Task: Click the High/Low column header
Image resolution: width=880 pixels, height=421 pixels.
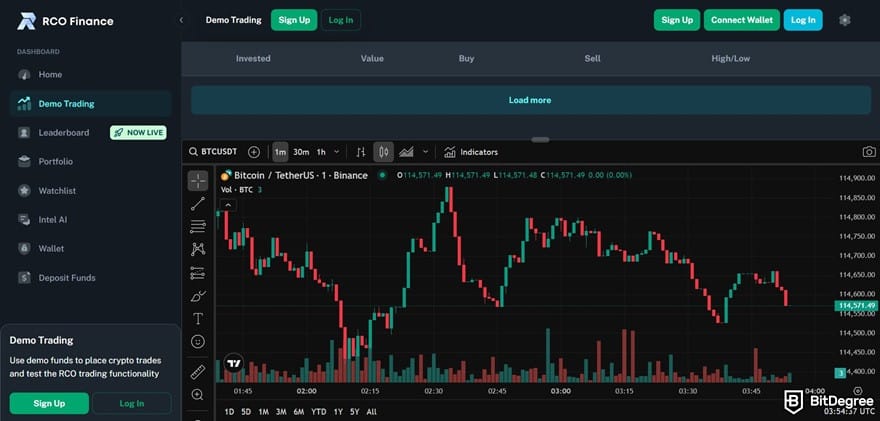Action: 731,58
